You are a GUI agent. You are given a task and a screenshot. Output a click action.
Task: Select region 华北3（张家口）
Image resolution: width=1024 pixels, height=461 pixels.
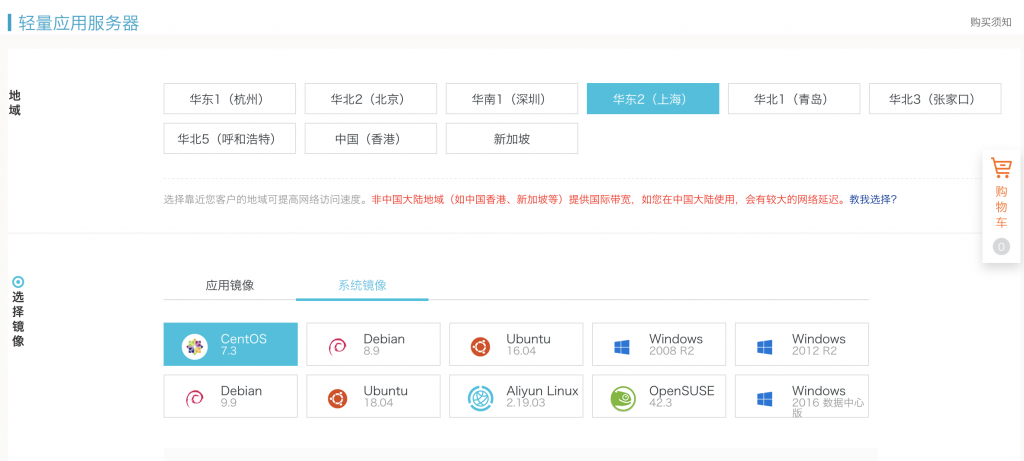coord(935,99)
